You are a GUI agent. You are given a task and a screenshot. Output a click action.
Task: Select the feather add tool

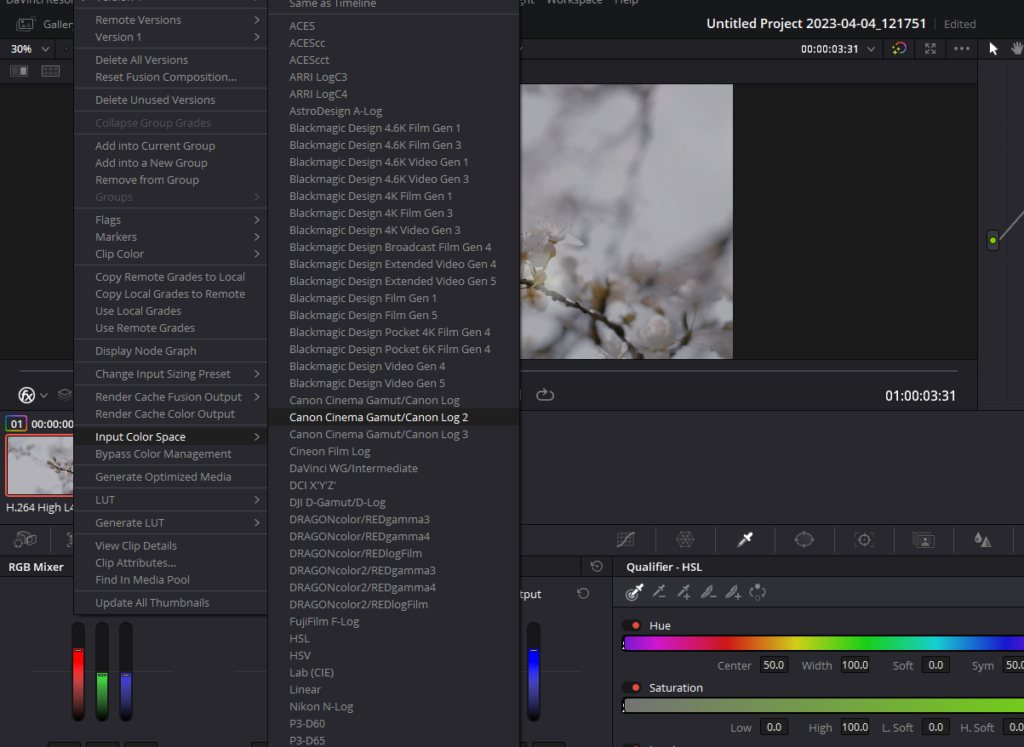click(x=733, y=592)
